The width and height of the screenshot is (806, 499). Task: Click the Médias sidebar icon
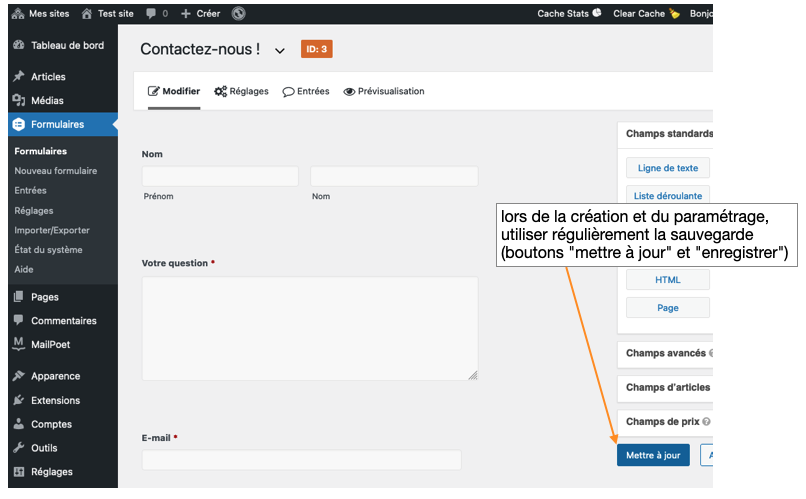[19, 101]
